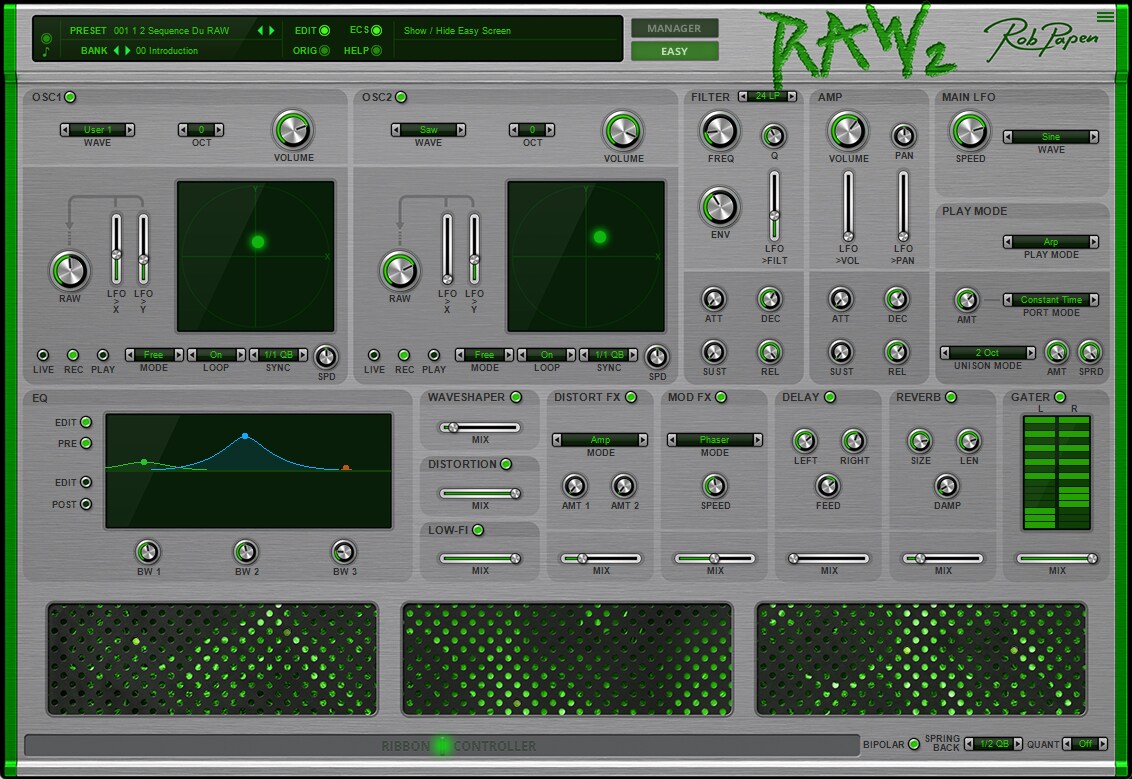Toggle the Delay effect
Image resolution: width=1132 pixels, height=779 pixels.
pyautogui.click(x=830, y=397)
